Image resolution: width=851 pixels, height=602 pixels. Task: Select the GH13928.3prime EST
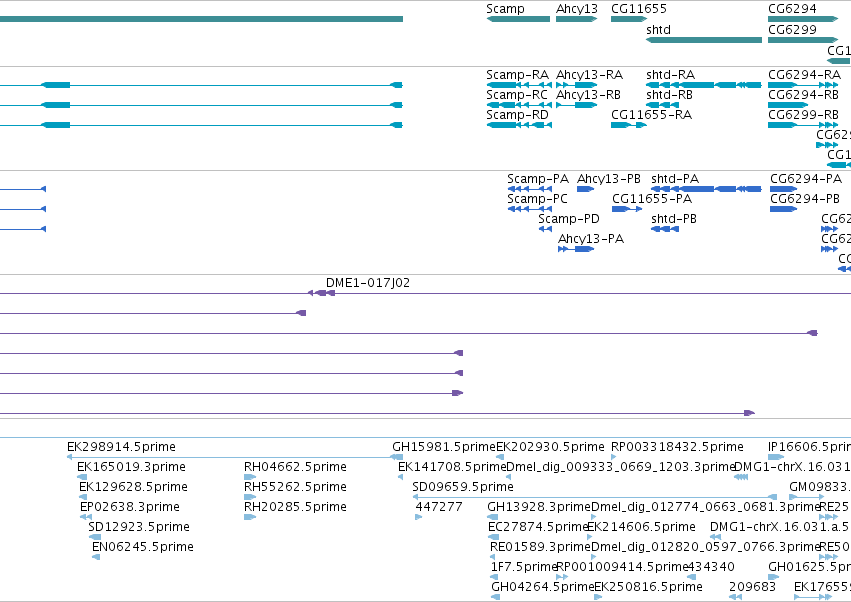coord(493,517)
